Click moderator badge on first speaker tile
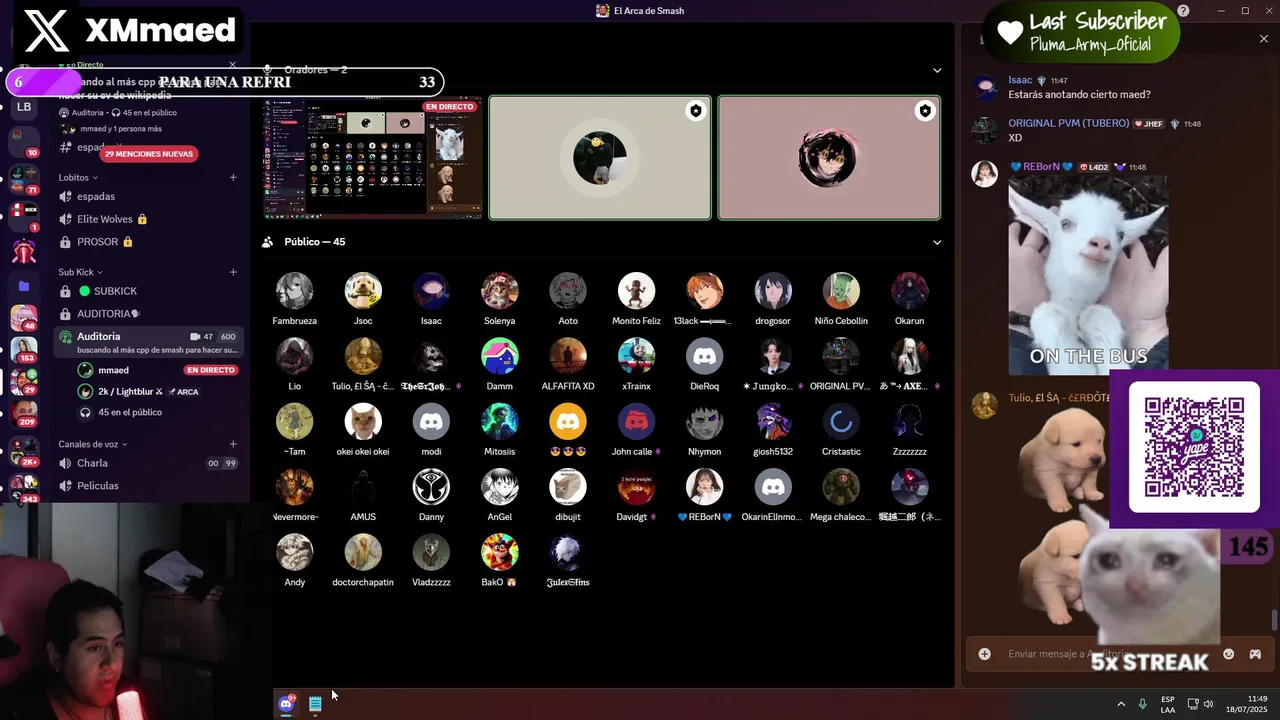 click(x=695, y=111)
